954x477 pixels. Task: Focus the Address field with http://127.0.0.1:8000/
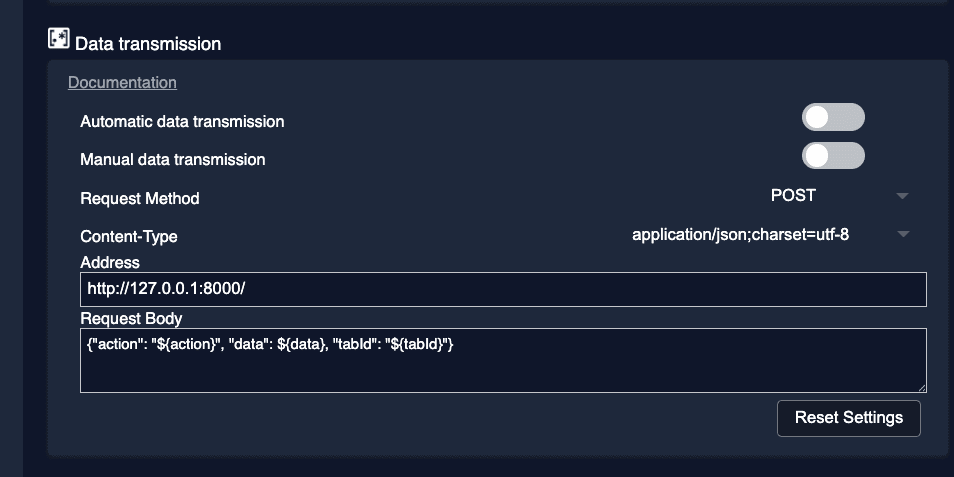[503, 289]
